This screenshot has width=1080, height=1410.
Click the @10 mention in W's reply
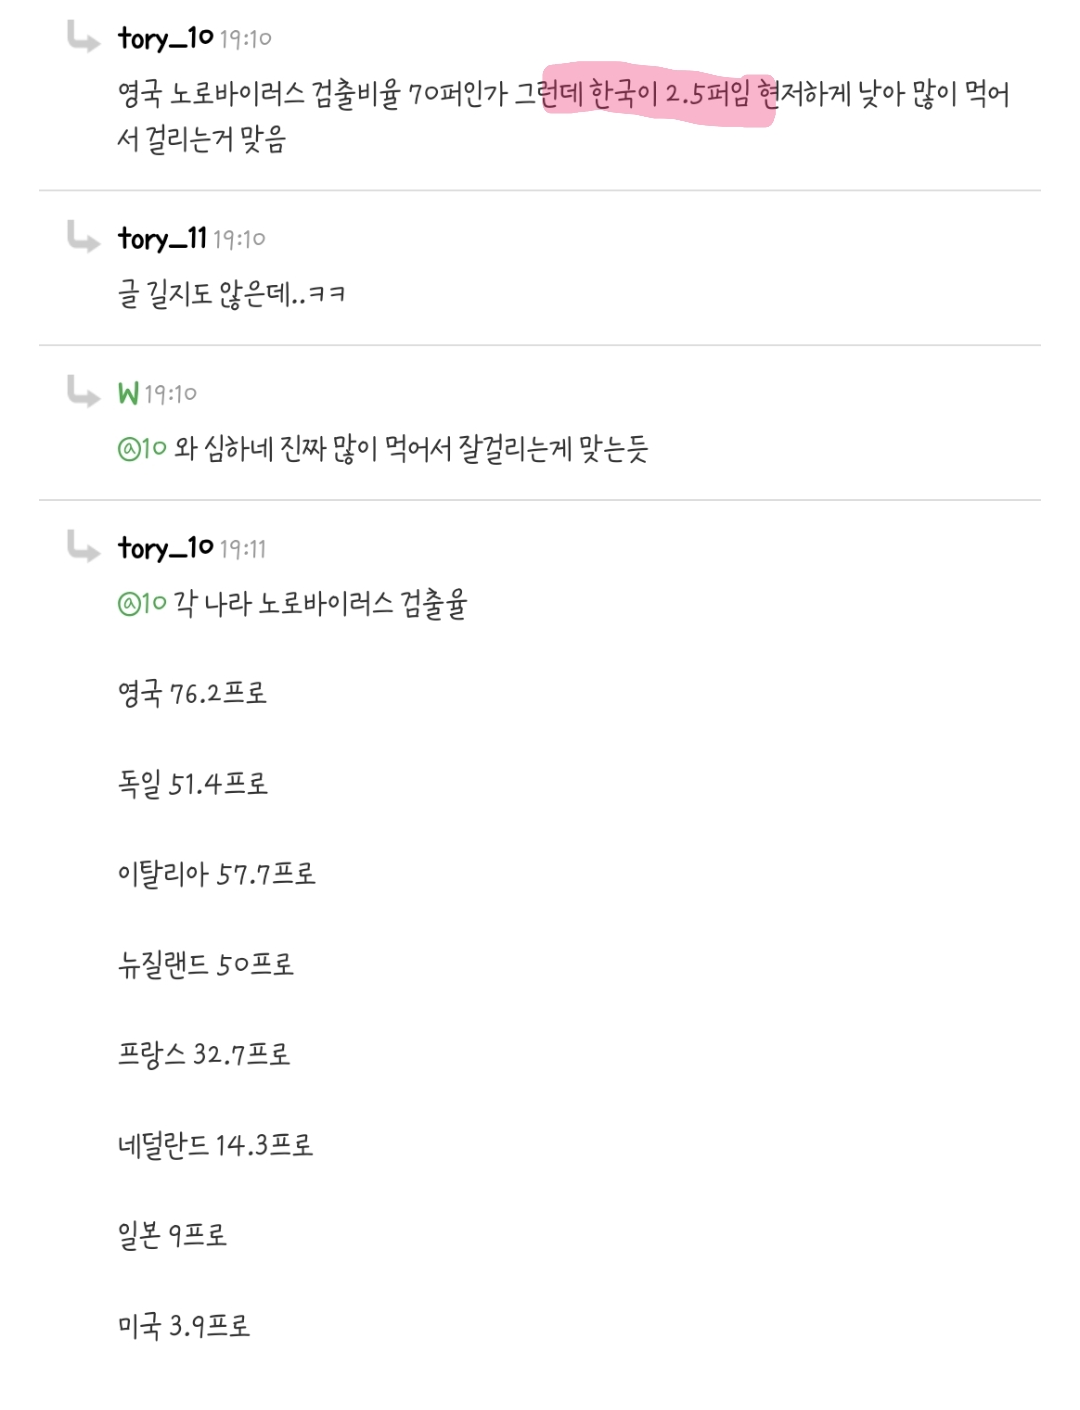tap(142, 449)
